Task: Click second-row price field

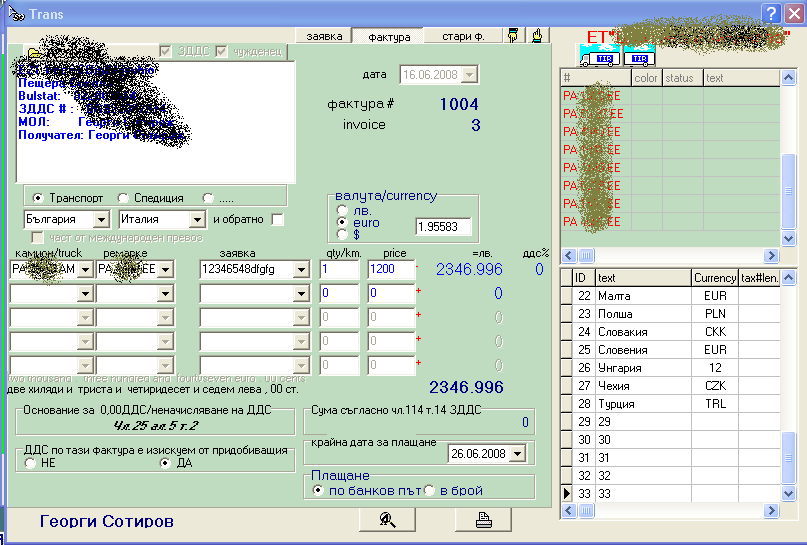Action: click(391, 293)
